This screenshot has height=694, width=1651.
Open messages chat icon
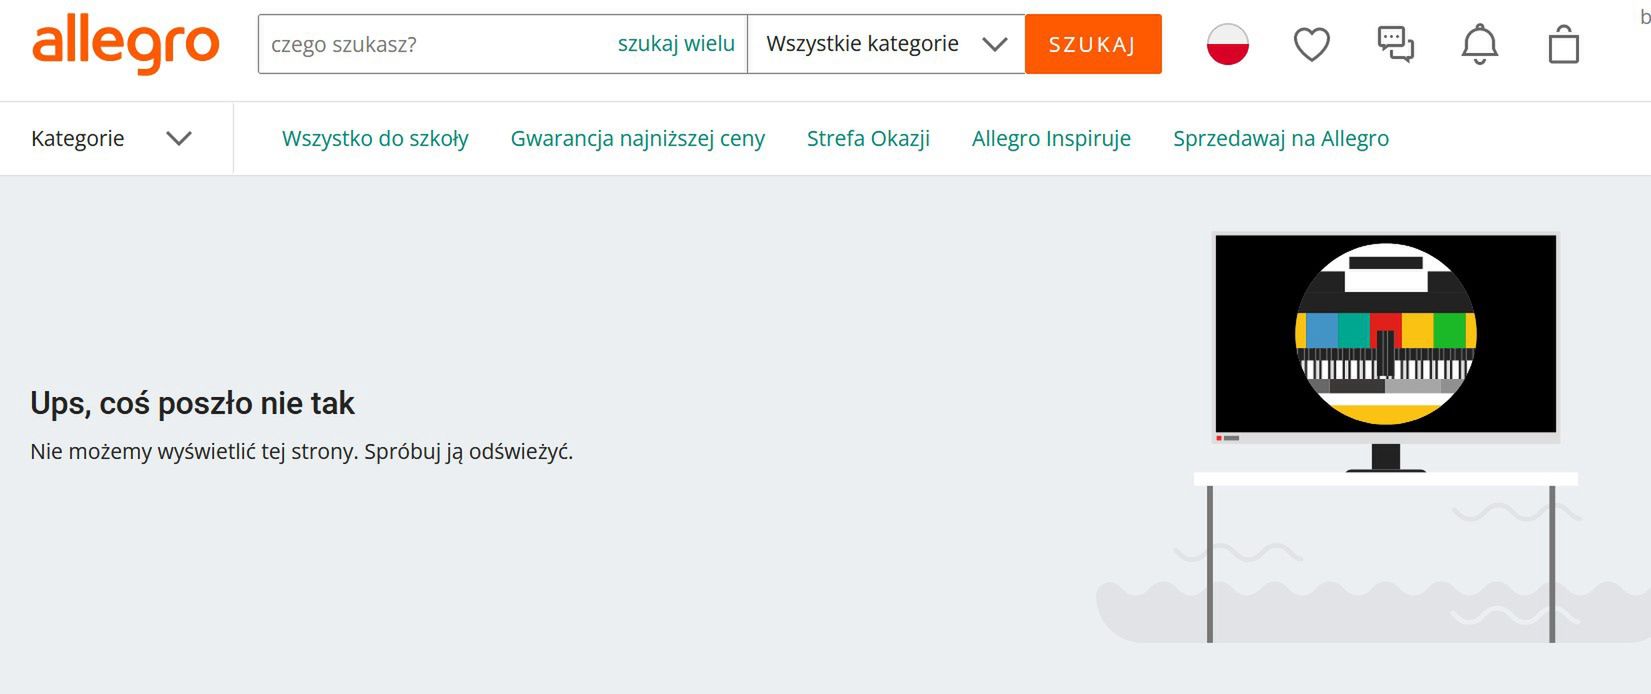coord(1396,44)
